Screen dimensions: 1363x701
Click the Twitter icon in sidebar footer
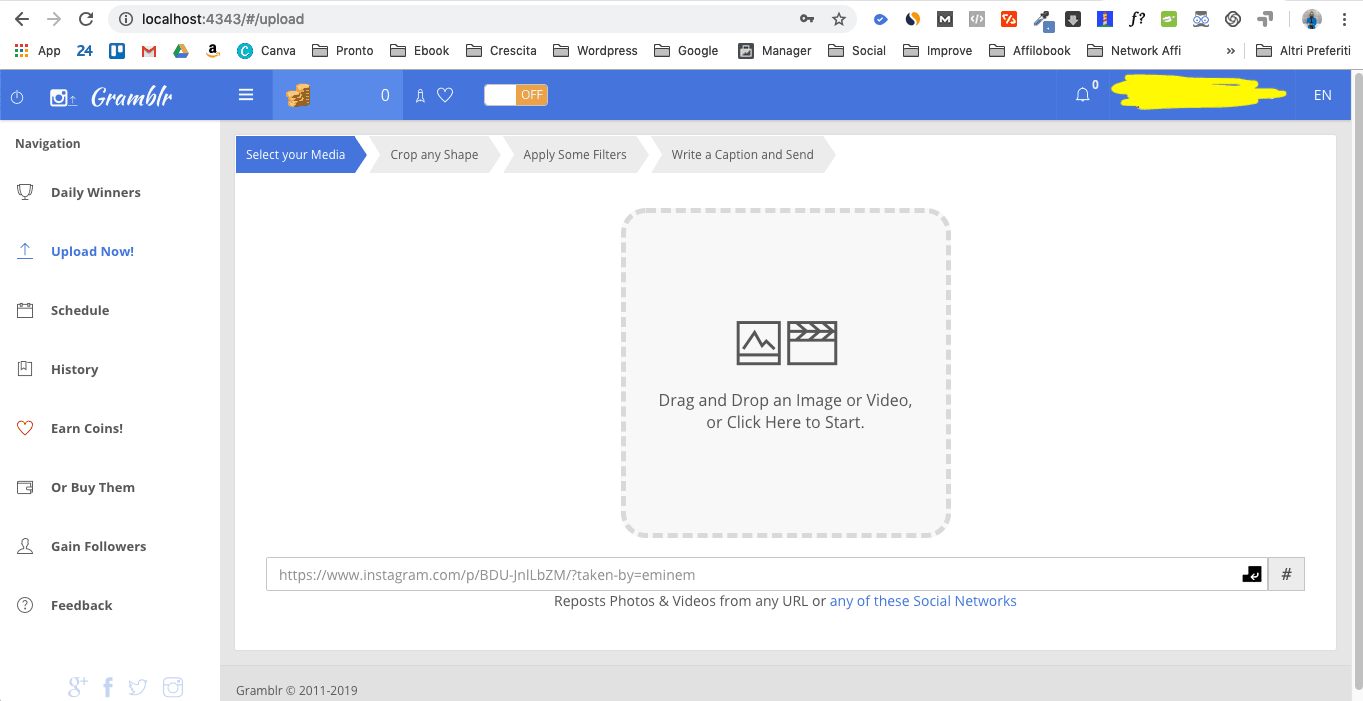138,687
